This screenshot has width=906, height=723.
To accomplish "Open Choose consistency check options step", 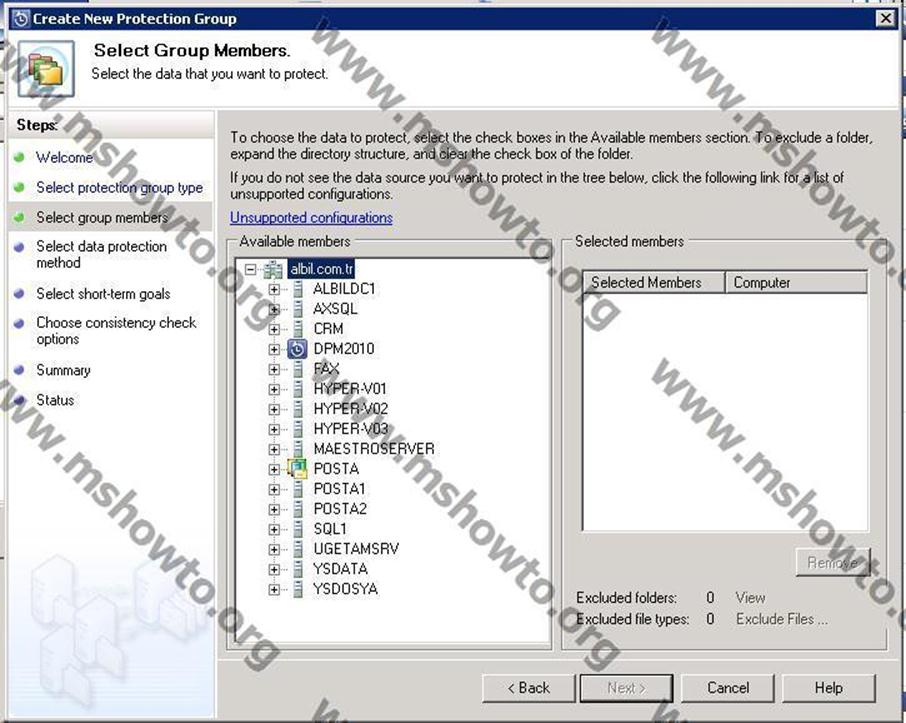I will 116,331.
